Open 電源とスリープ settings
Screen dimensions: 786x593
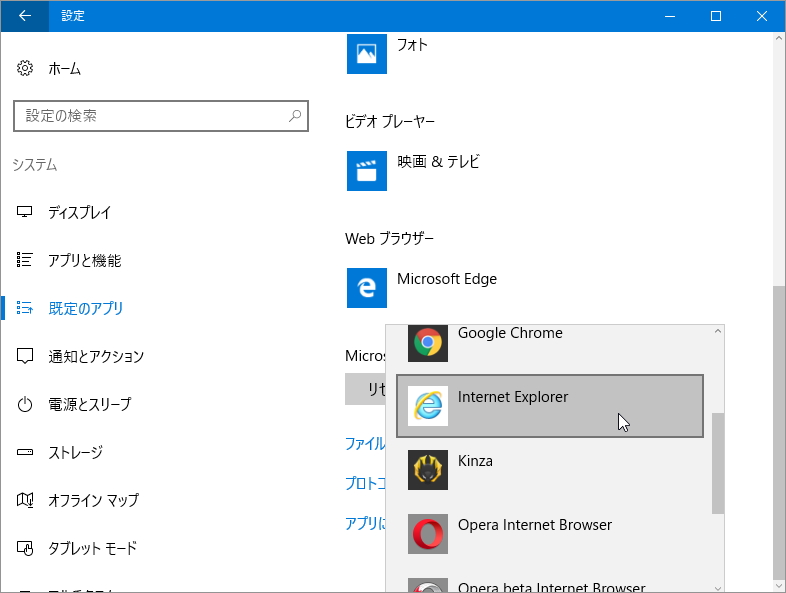click(90, 404)
